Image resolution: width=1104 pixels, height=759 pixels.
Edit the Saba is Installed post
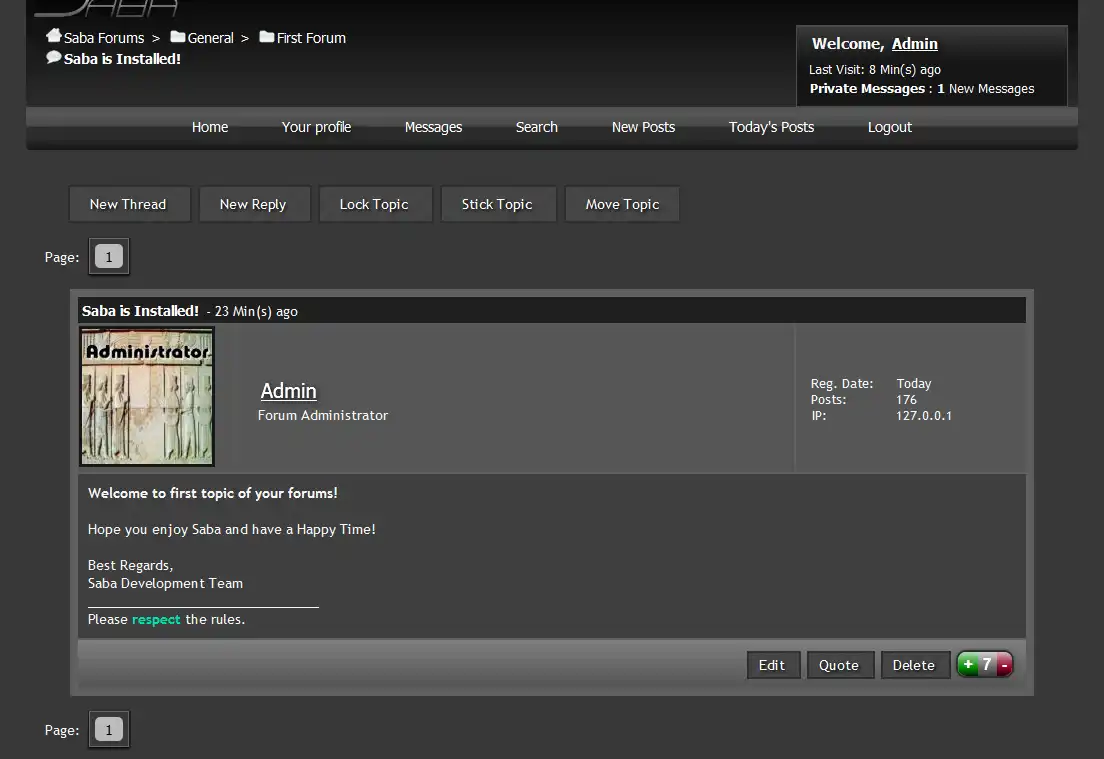click(x=773, y=665)
